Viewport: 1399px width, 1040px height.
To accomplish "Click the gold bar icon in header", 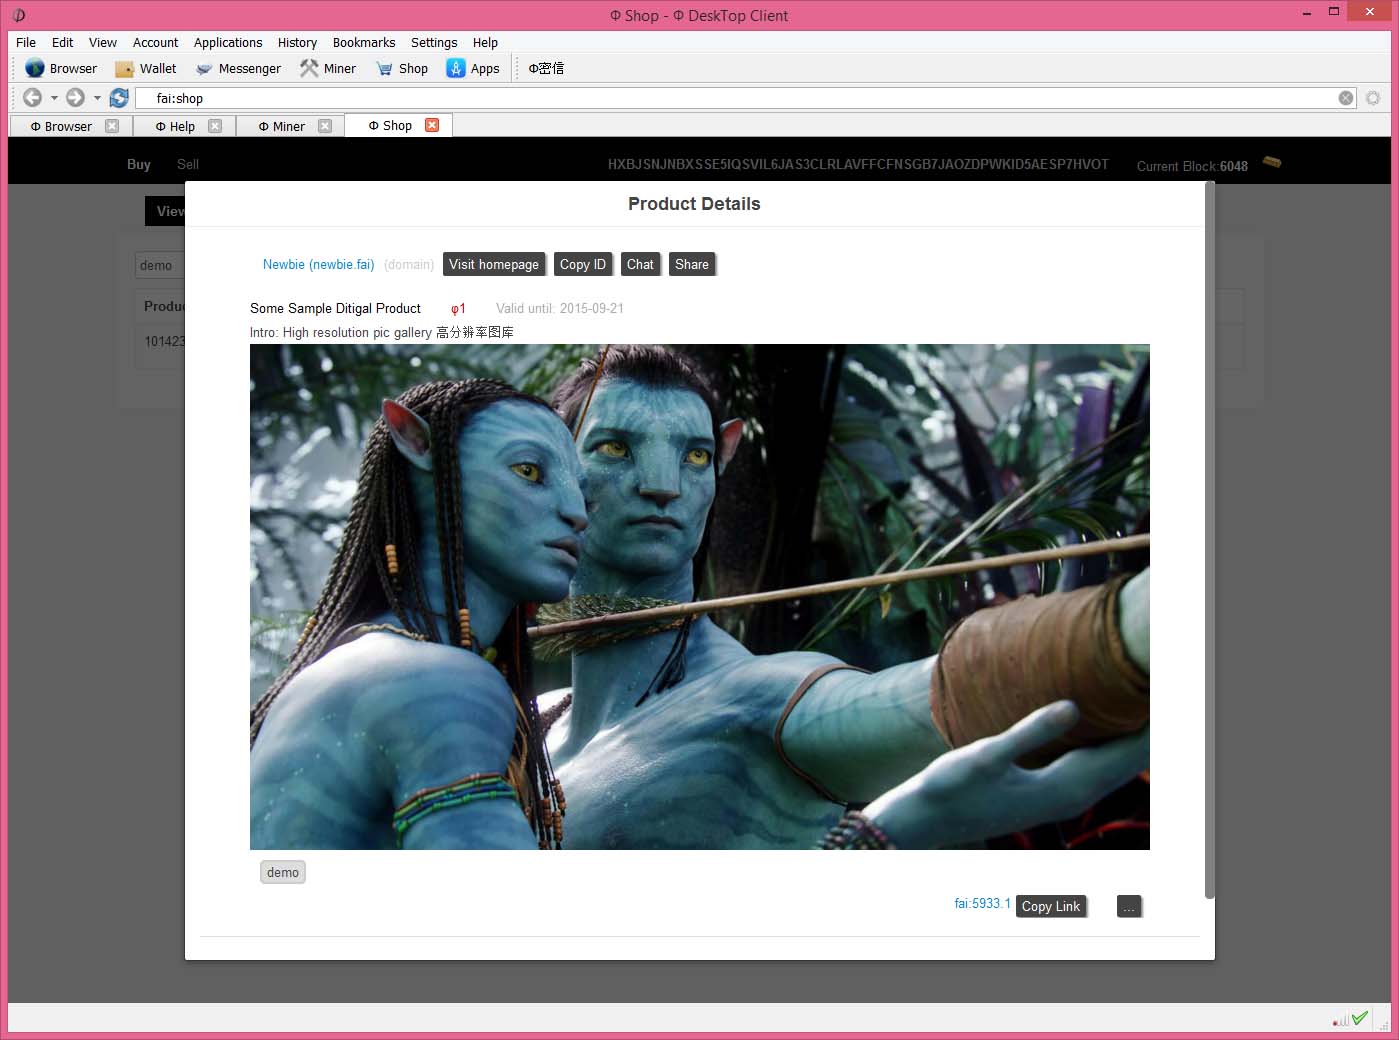I will pos(1272,161).
